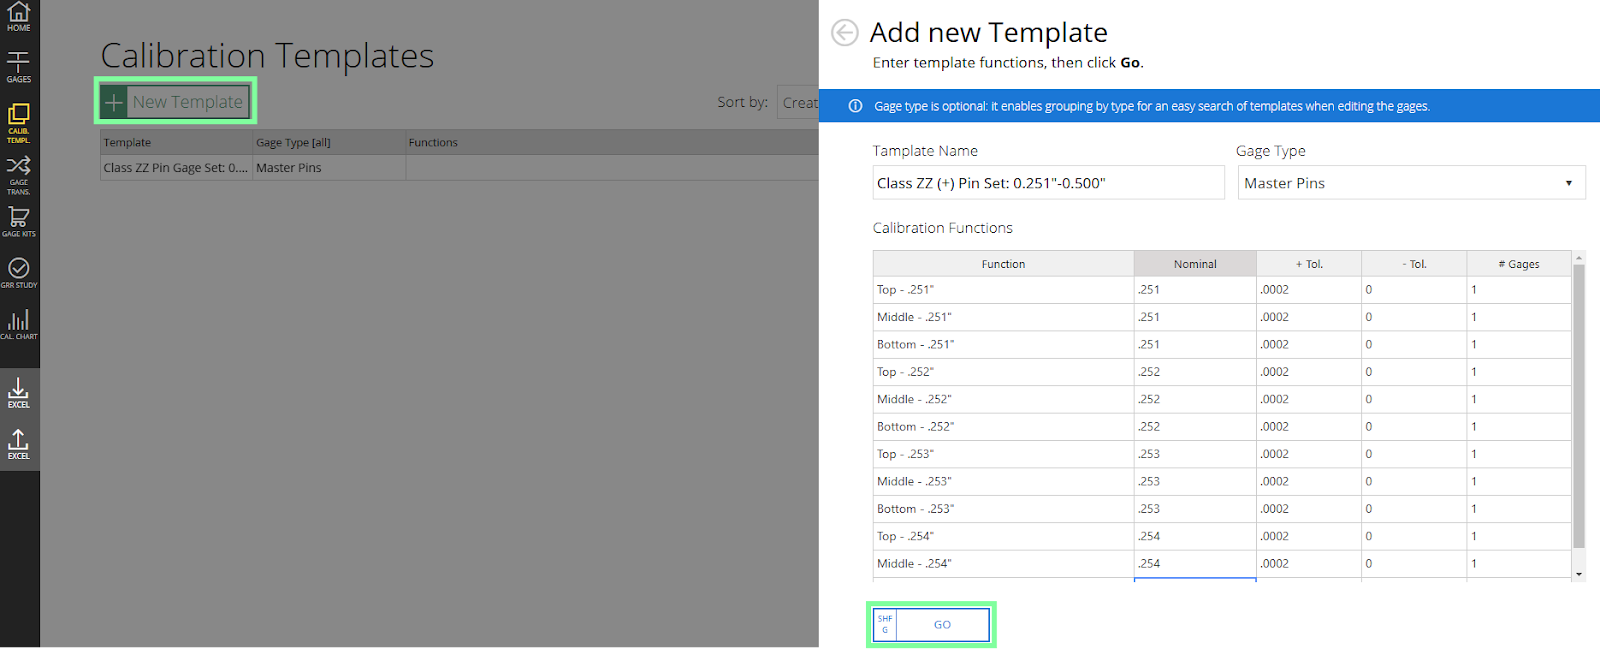
Task: Click the 'Bottom - .253"' function cell
Action: 1003,509
